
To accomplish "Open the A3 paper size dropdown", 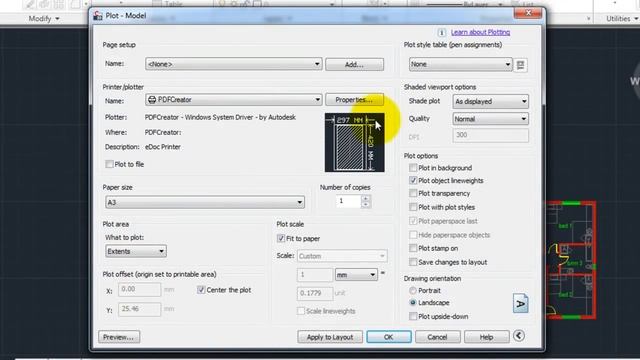I will [205, 202].
